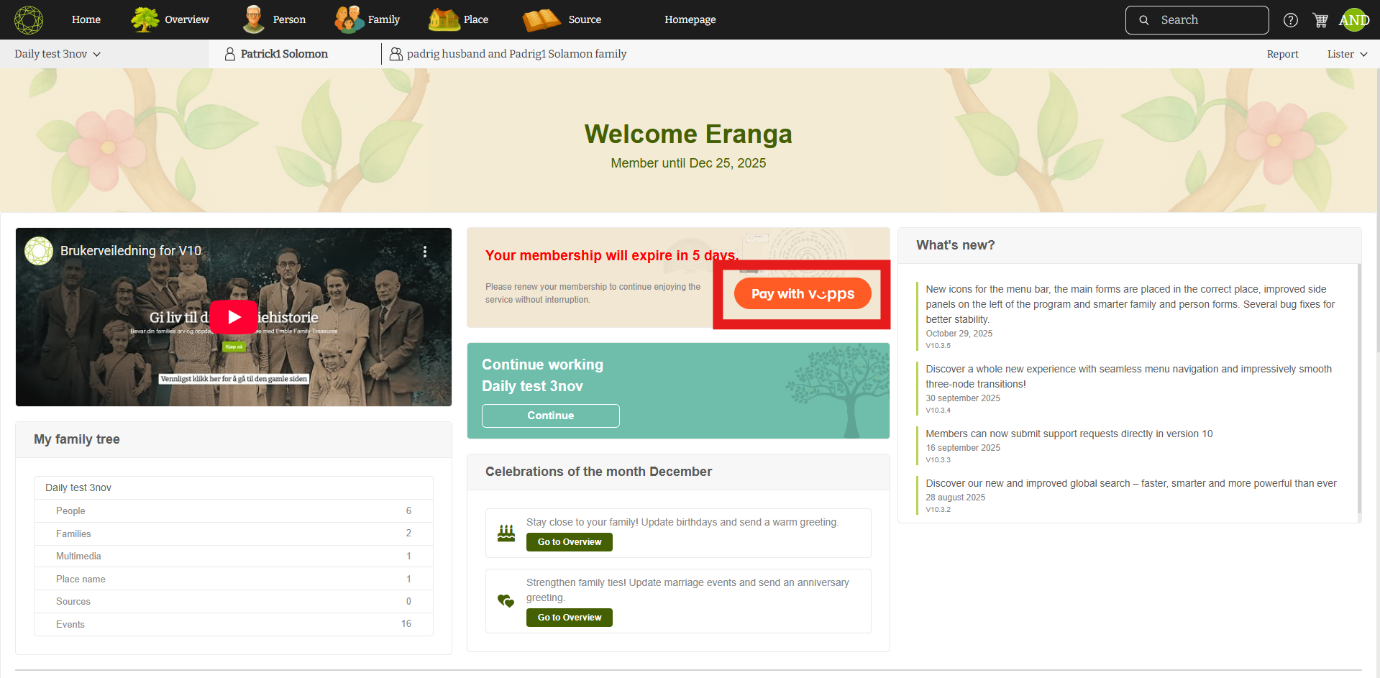The width and height of the screenshot is (1380, 678).
Task: Click the help question mark icon
Action: point(1290,20)
